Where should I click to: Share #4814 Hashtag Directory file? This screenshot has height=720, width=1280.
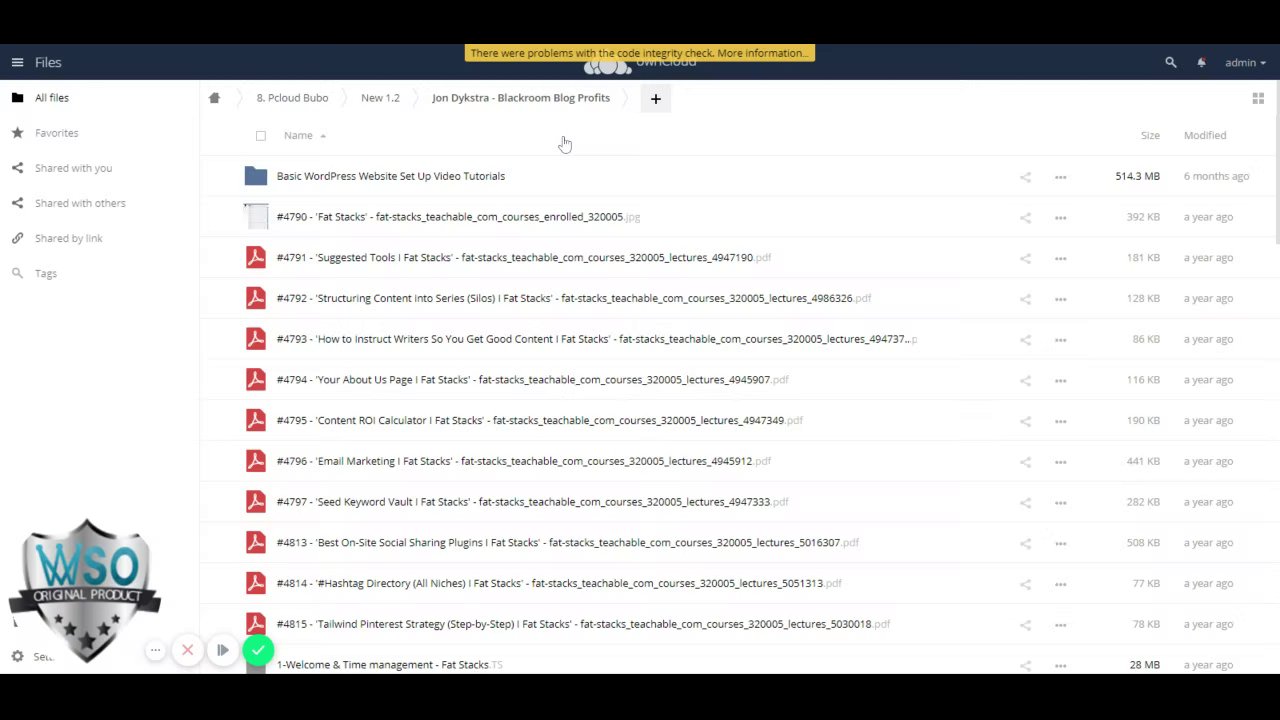[1025, 584]
